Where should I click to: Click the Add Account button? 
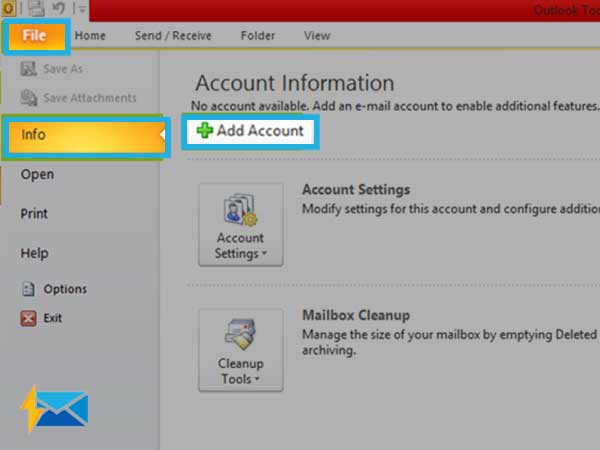click(251, 132)
